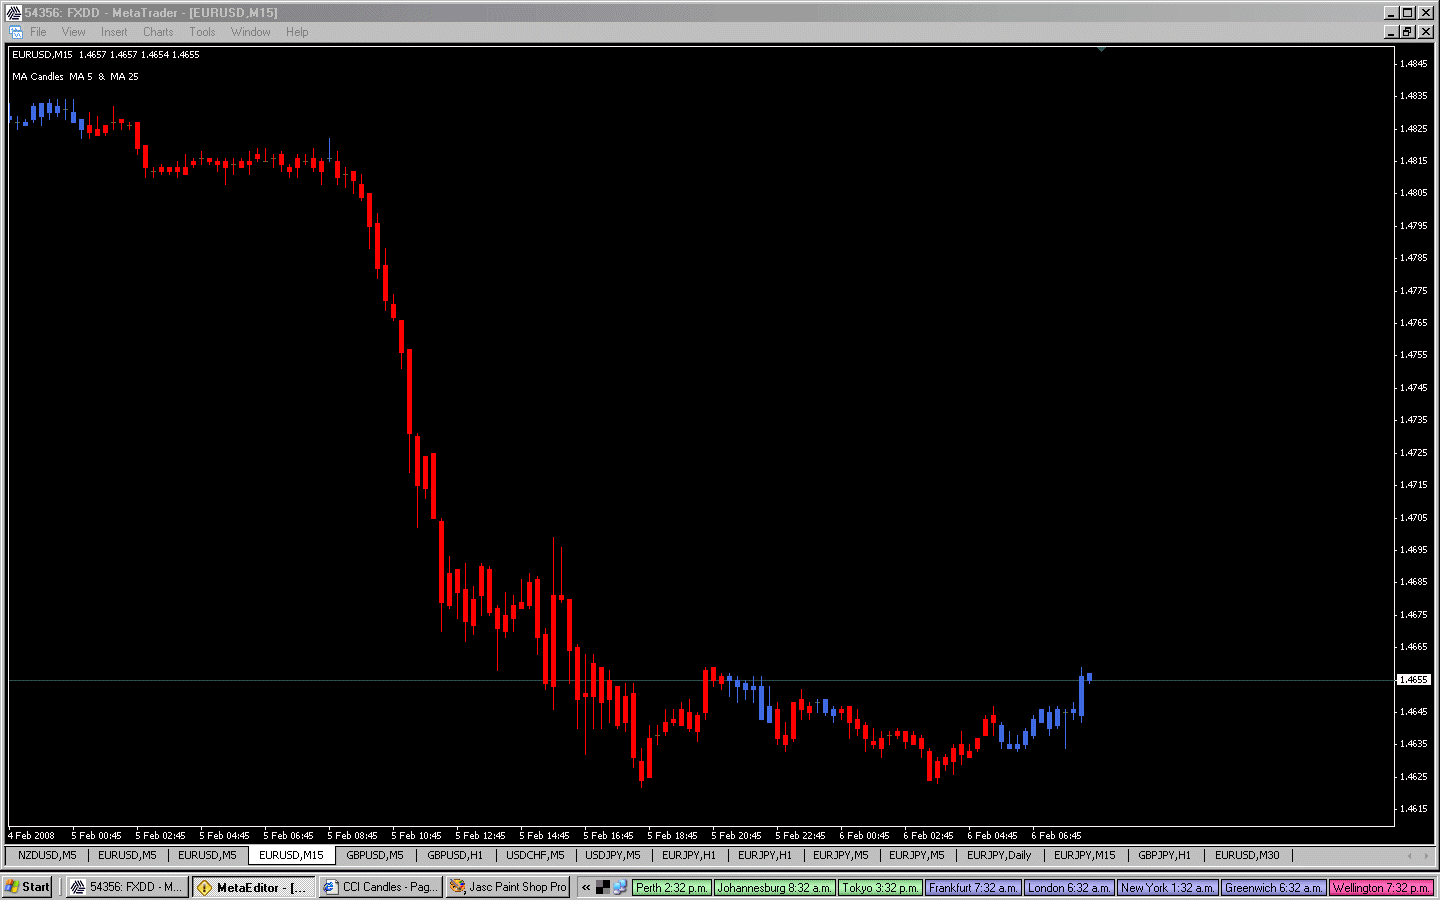
Task: Open MetaEditor from the taskbar
Action: [x=253, y=886]
